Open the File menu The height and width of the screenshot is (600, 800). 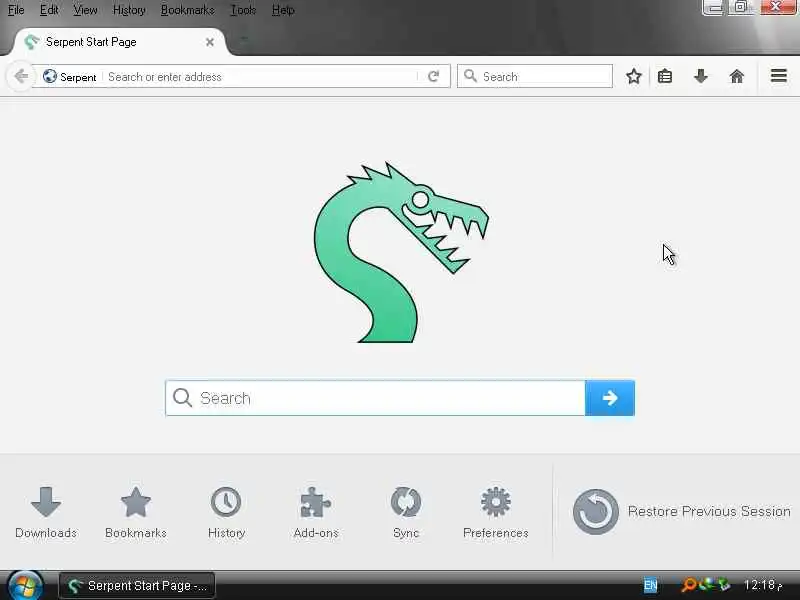16,10
